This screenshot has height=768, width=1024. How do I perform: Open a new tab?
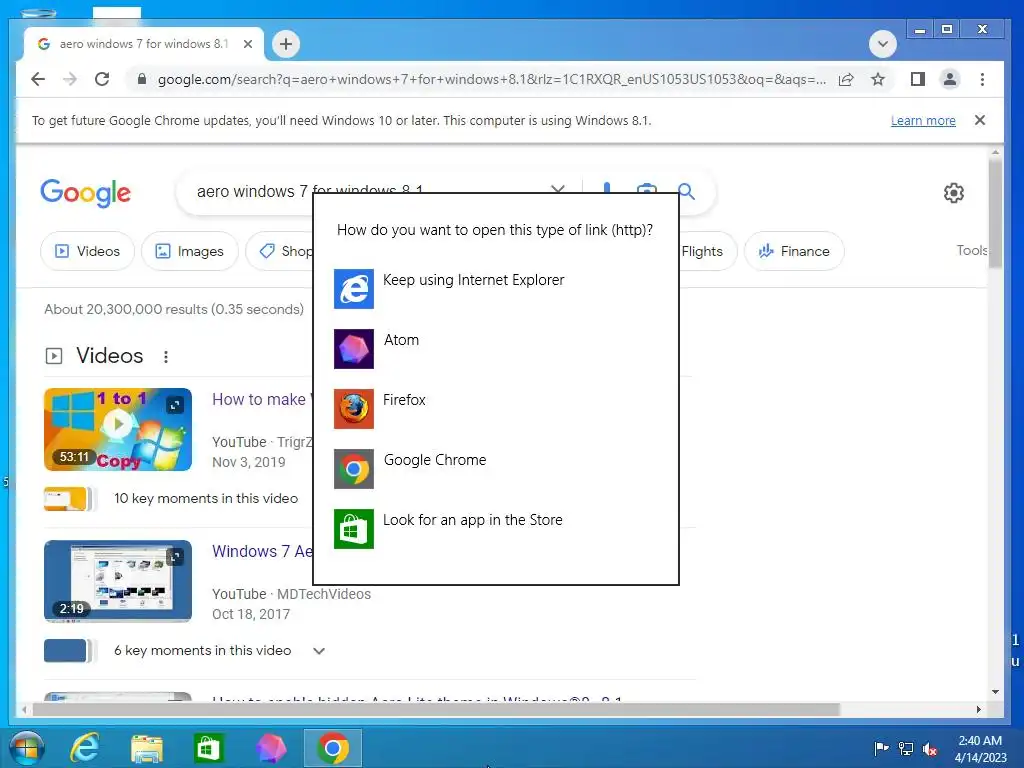pyautogui.click(x=285, y=44)
